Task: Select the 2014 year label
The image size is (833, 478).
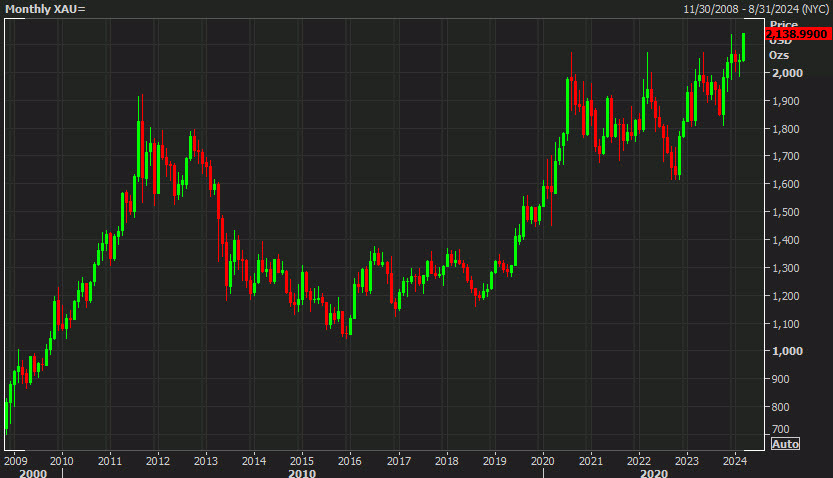Action: click(x=254, y=461)
